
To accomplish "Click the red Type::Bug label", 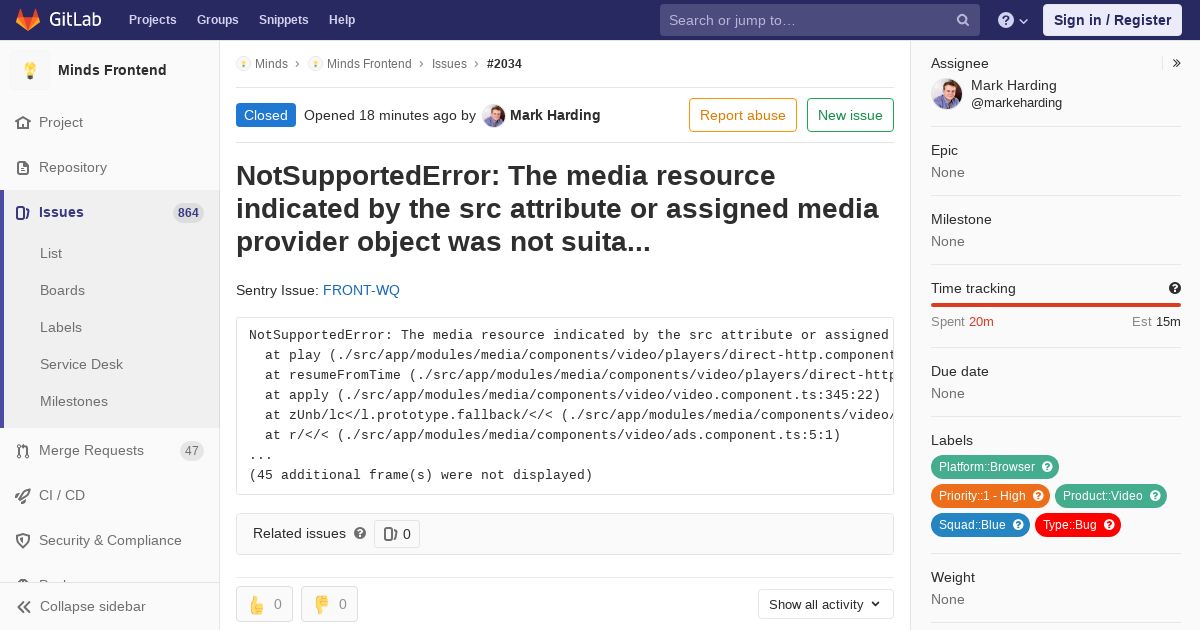I will tap(1078, 525).
